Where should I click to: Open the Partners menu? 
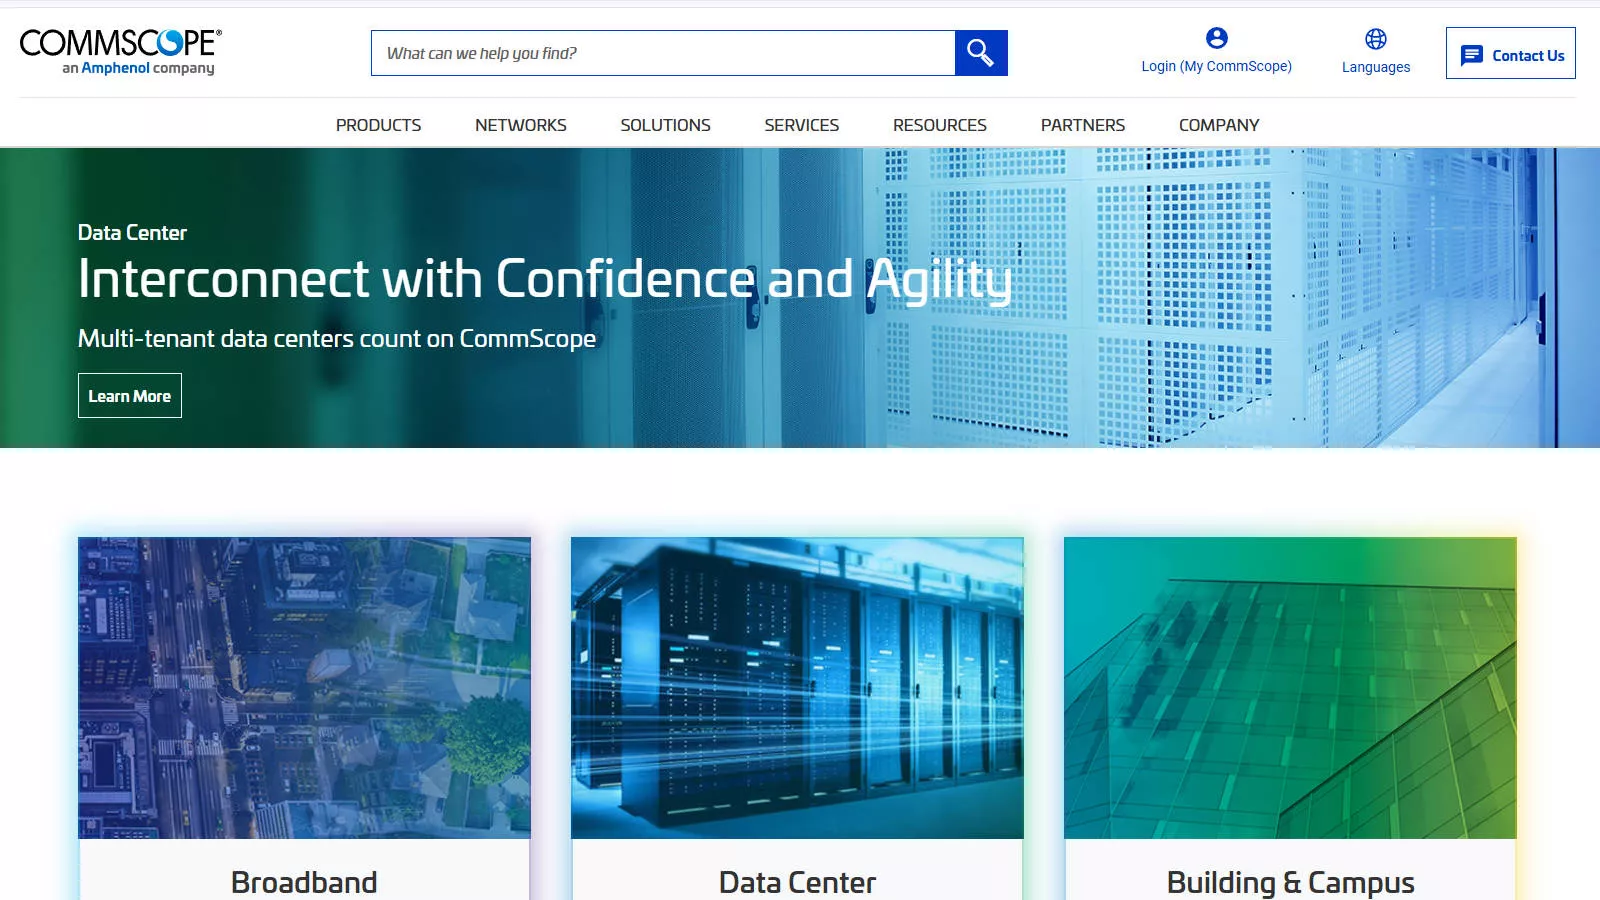point(1083,125)
